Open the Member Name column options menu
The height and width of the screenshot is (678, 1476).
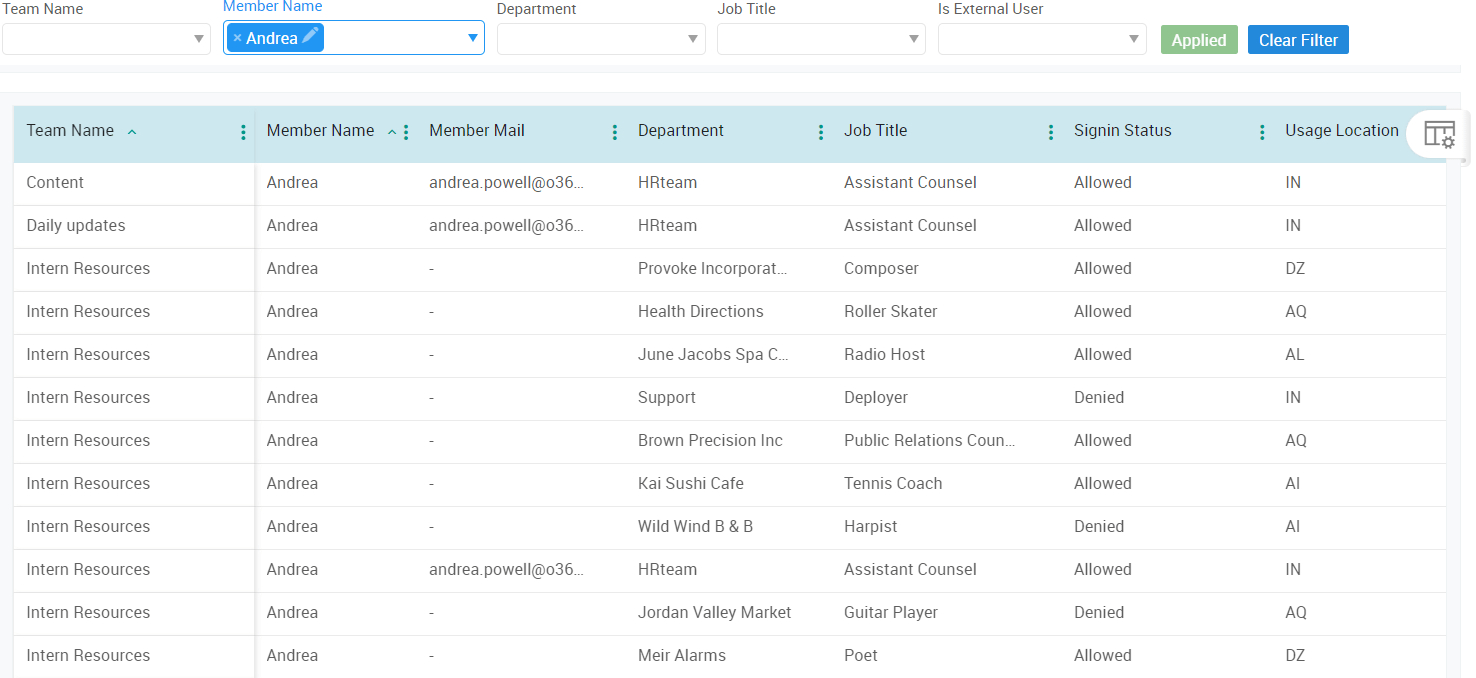pos(406,131)
